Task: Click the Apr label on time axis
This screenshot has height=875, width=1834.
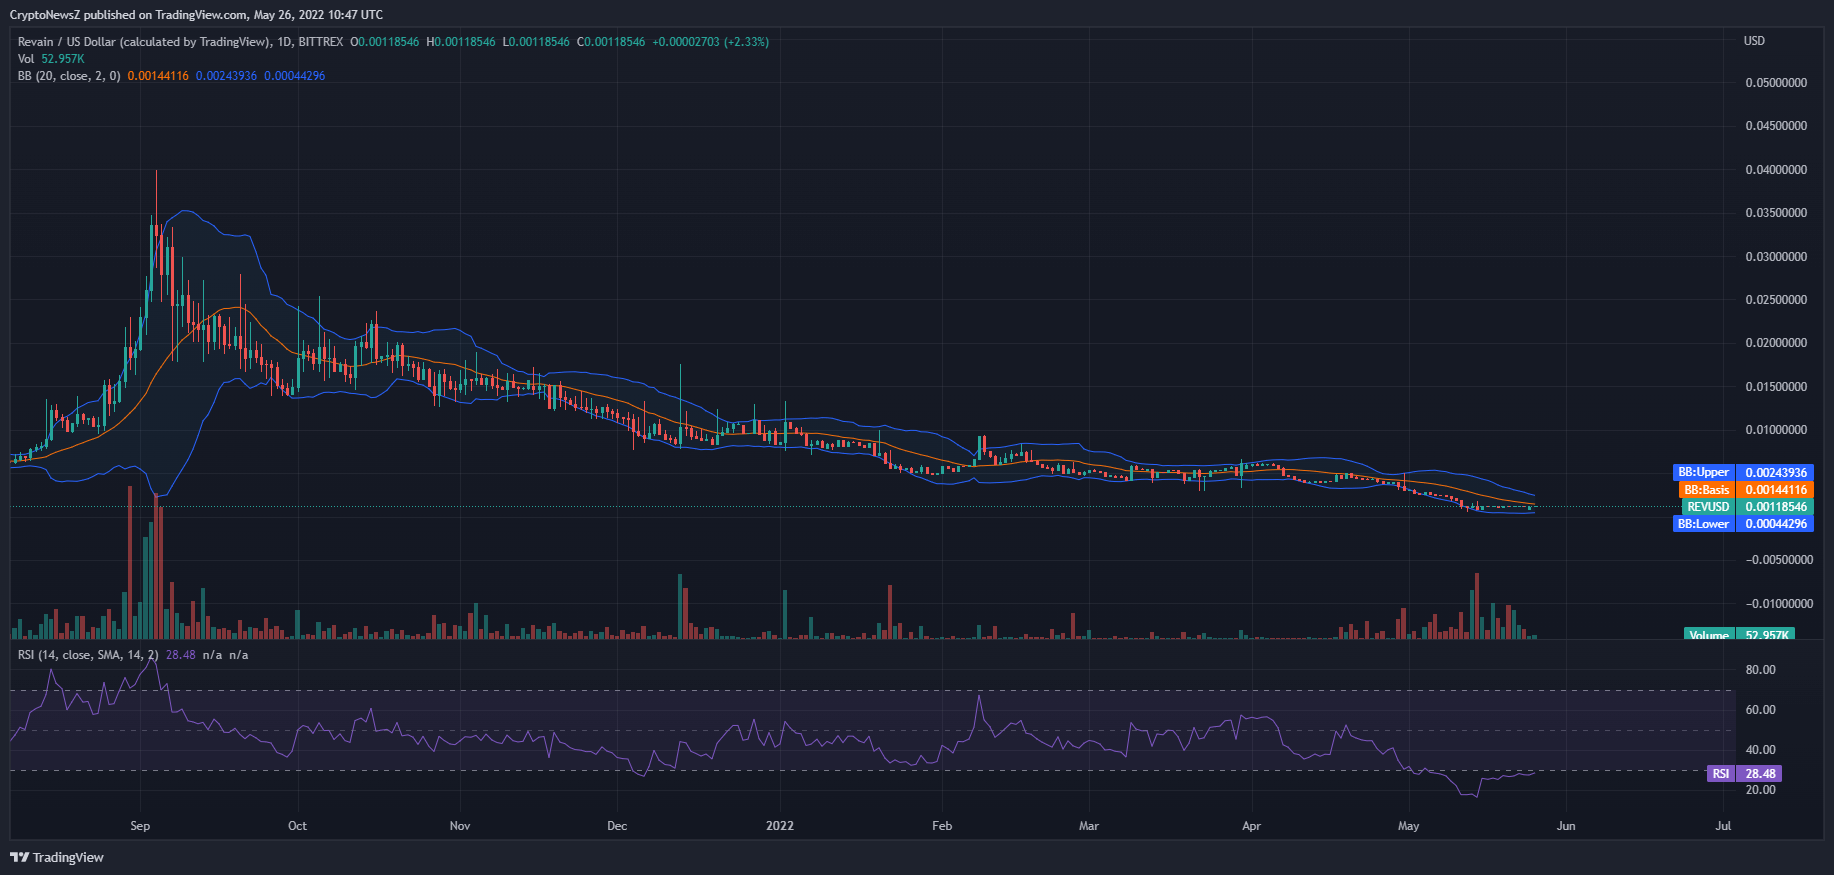Action: point(1251,826)
